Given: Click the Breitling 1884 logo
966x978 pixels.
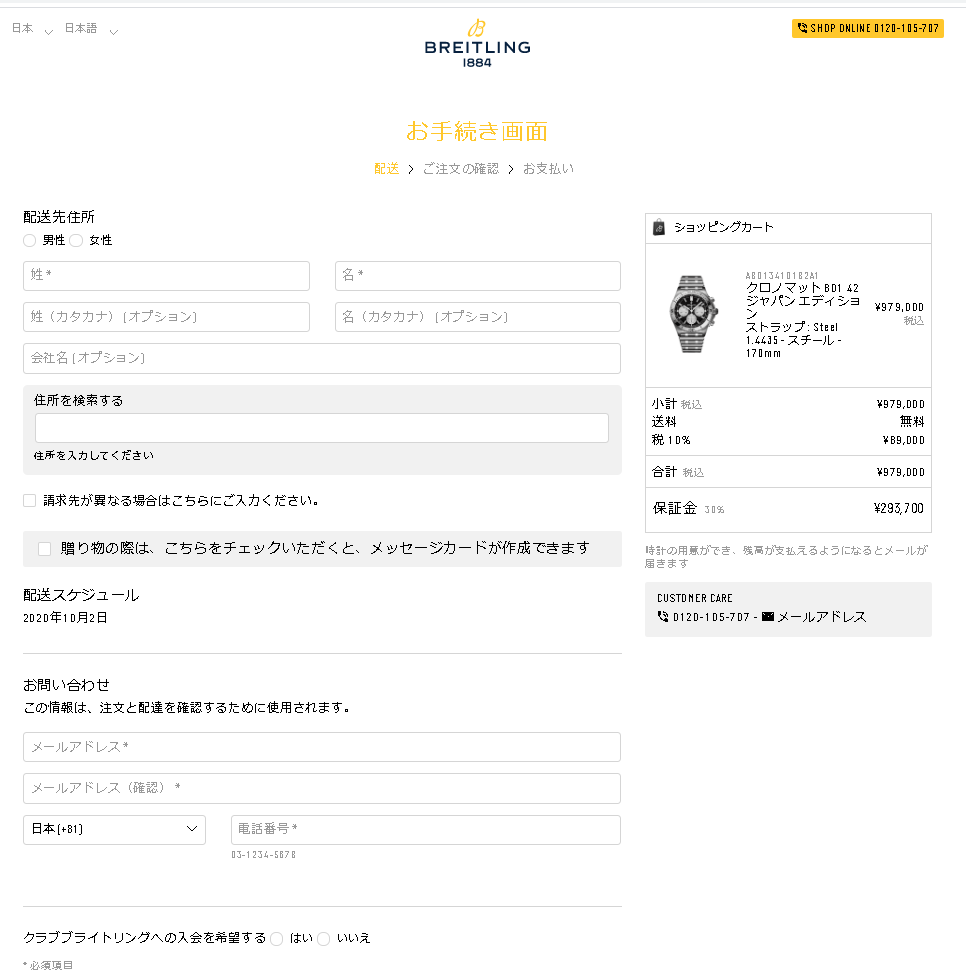Looking at the screenshot, I should [477, 43].
